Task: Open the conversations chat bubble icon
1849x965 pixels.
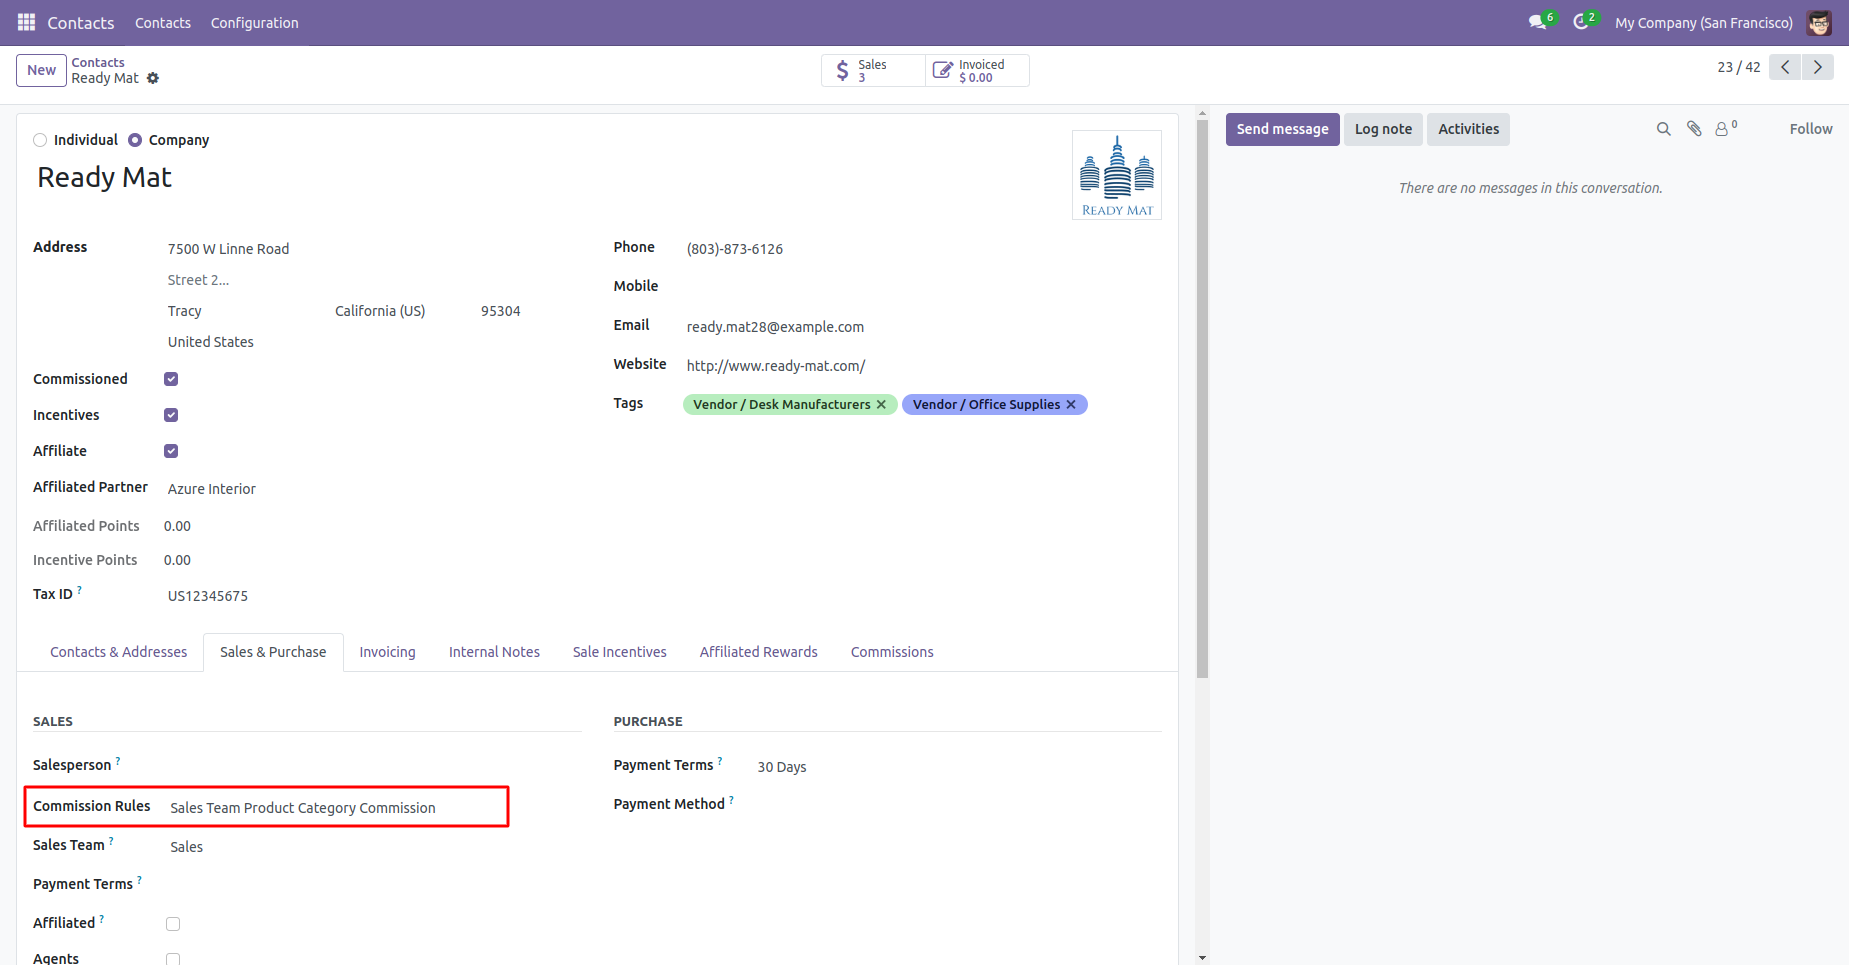Action: pyautogui.click(x=1537, y=22)
